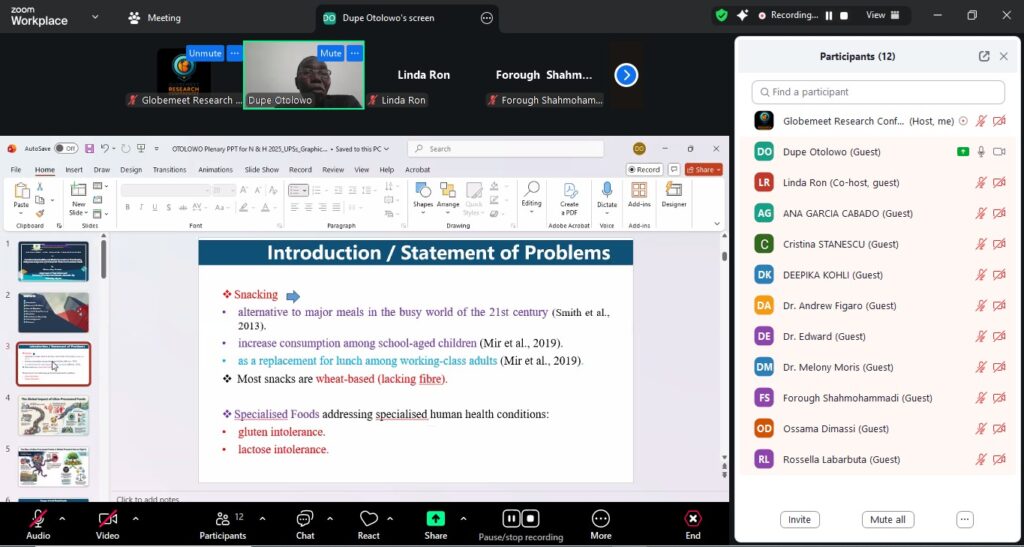Screen dimensions: 1024x547
Task: Show next video participants with arrow
Action: [626, 75]
